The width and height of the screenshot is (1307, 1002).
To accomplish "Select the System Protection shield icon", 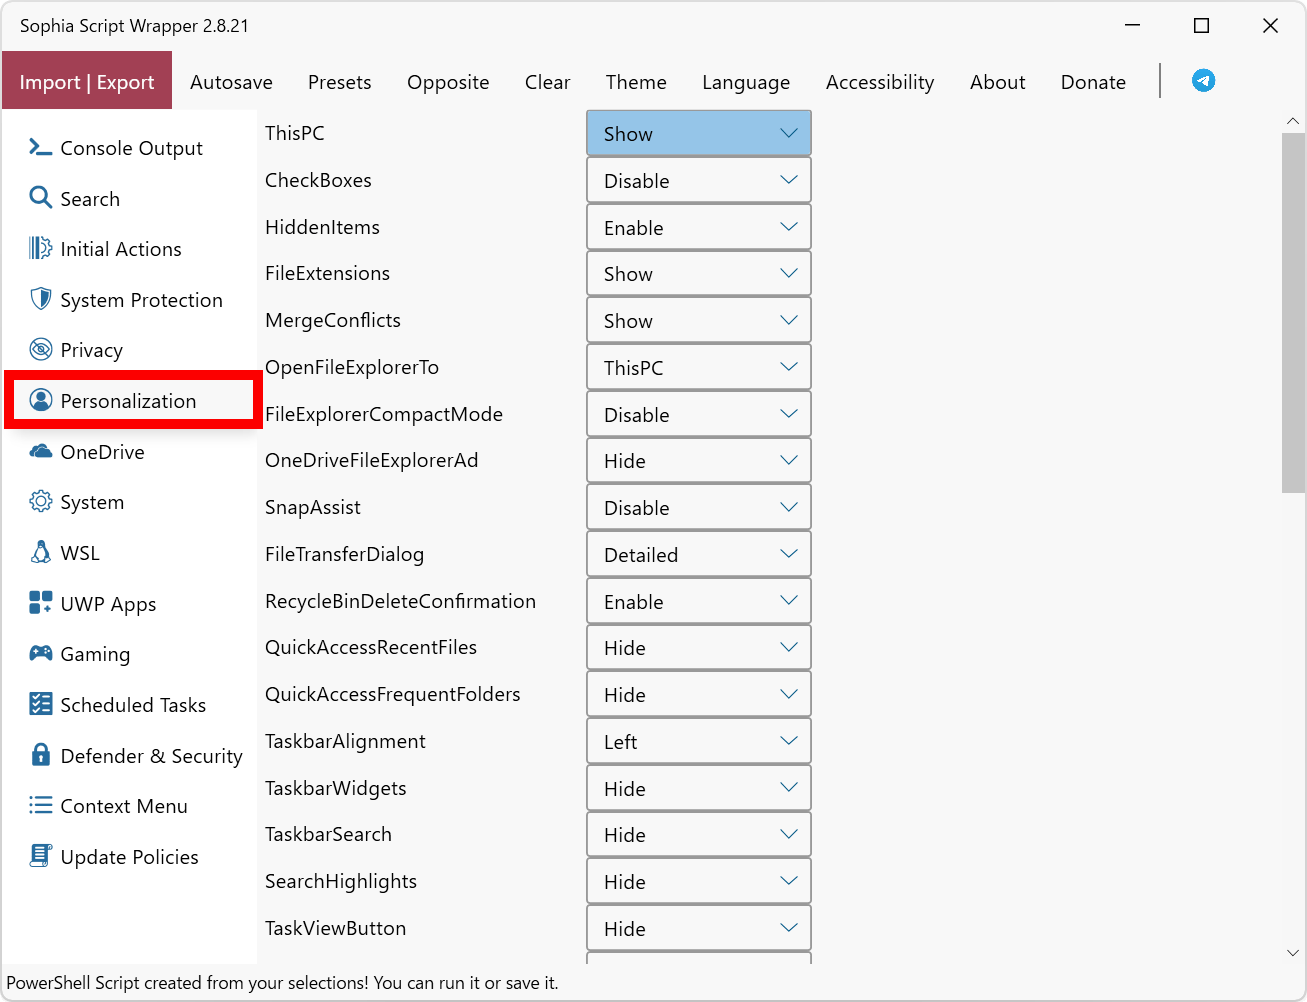I will 40,299.
